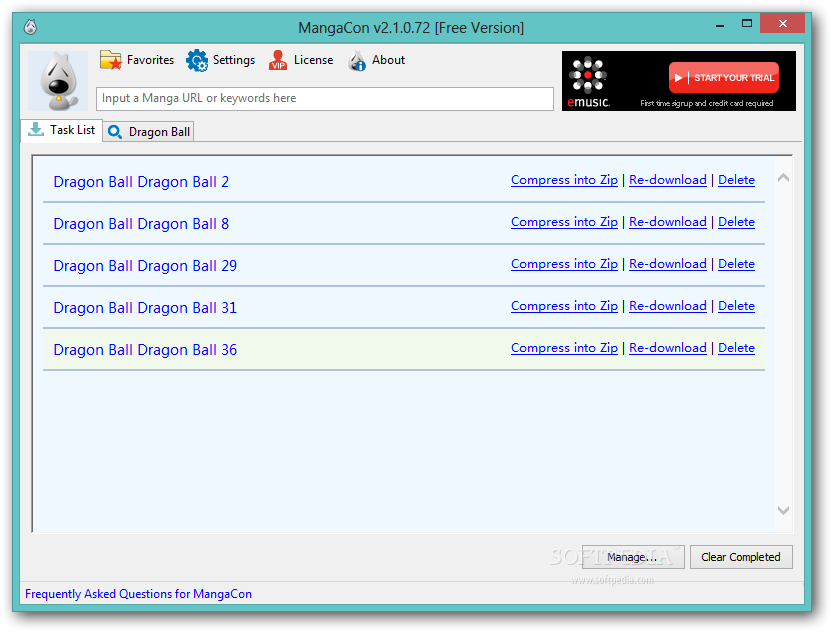Compress Dragon Ball 36 into Zip
832x632 pixels.
(x=564, y=348)
